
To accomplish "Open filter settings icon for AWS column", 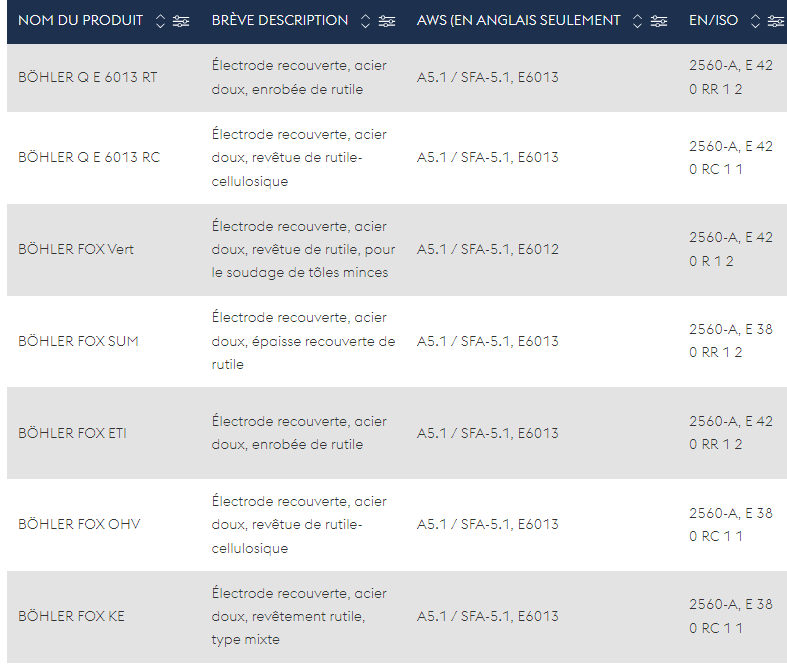I will 659,21.
